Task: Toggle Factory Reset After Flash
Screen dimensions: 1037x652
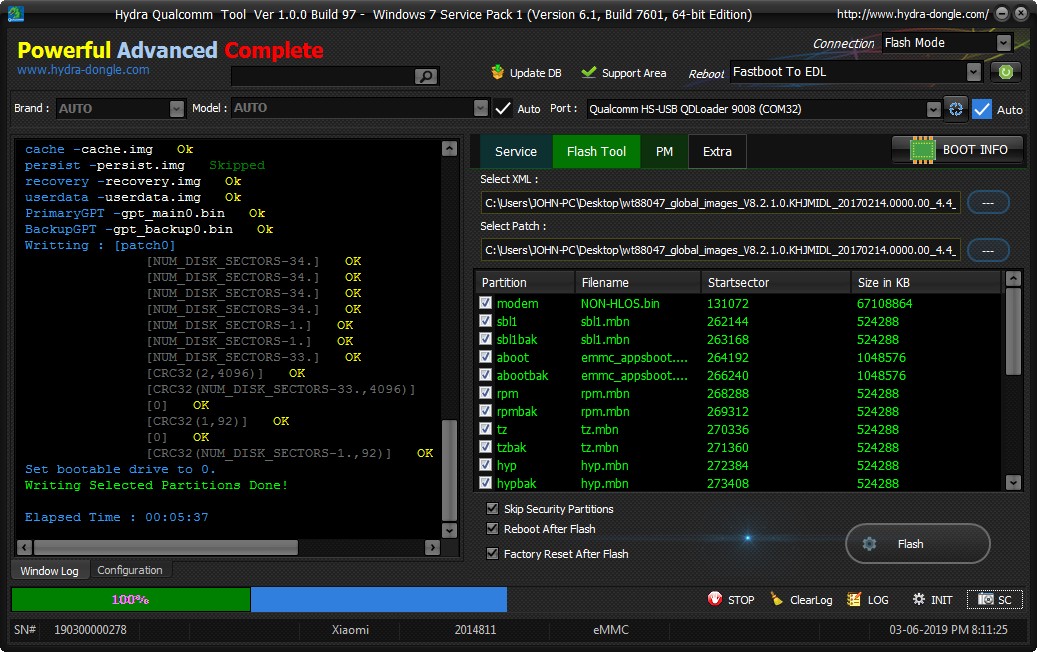Action: 492,553
